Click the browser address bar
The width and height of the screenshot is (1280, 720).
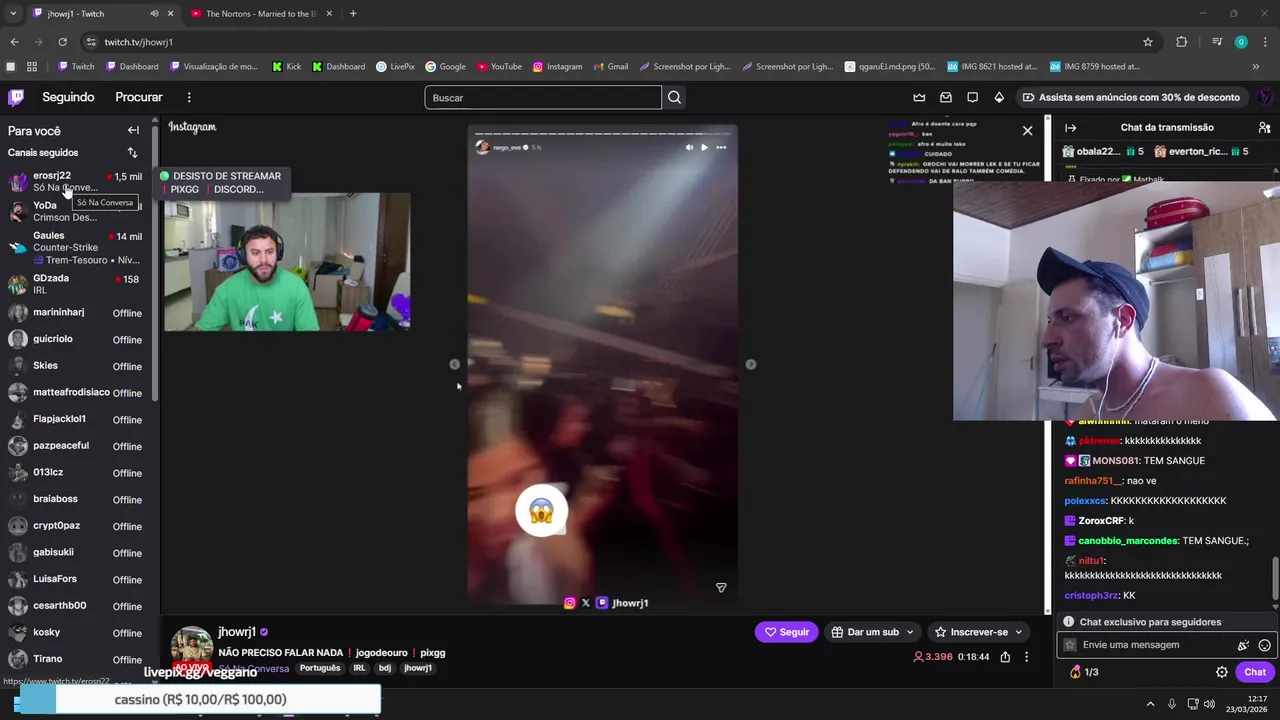point(610,42)
